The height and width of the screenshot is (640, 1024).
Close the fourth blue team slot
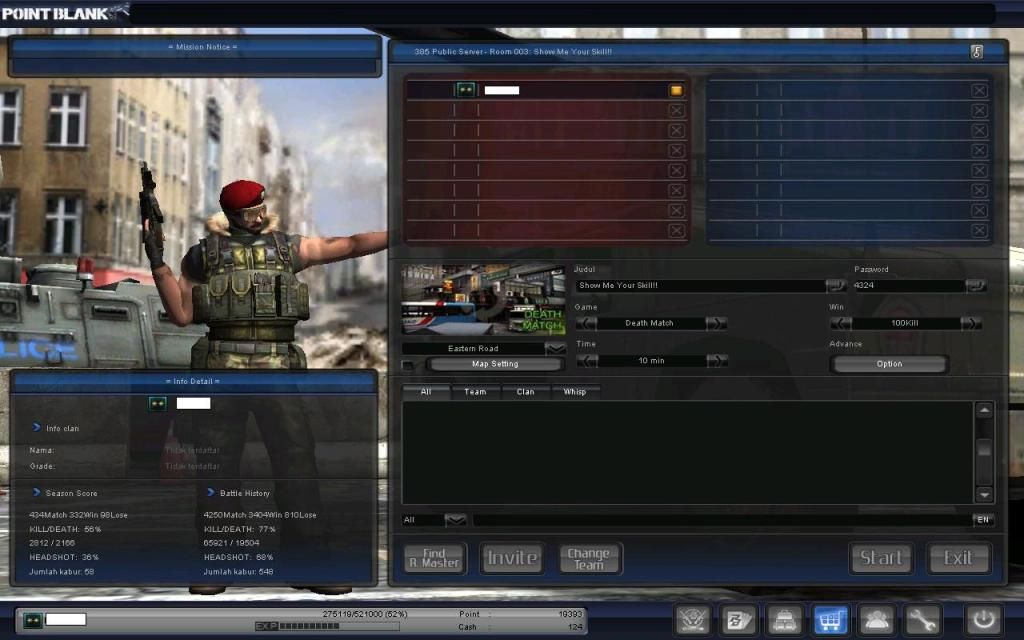click(x=979, y=150)
